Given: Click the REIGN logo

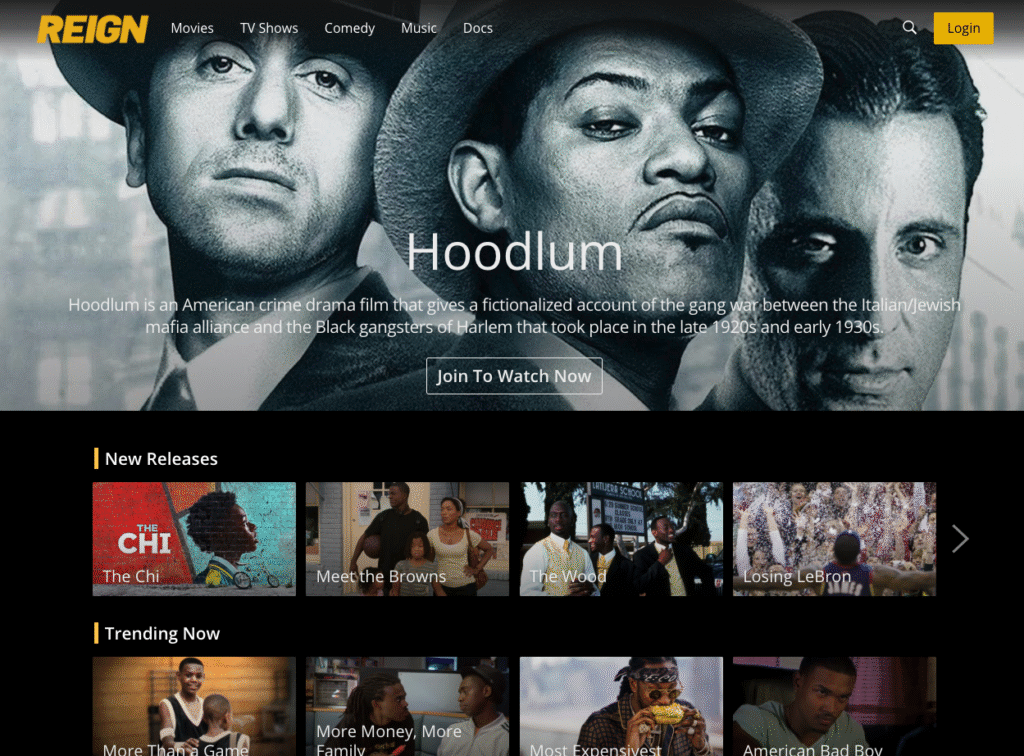Looking at the screenshot, I should [93, 29].
